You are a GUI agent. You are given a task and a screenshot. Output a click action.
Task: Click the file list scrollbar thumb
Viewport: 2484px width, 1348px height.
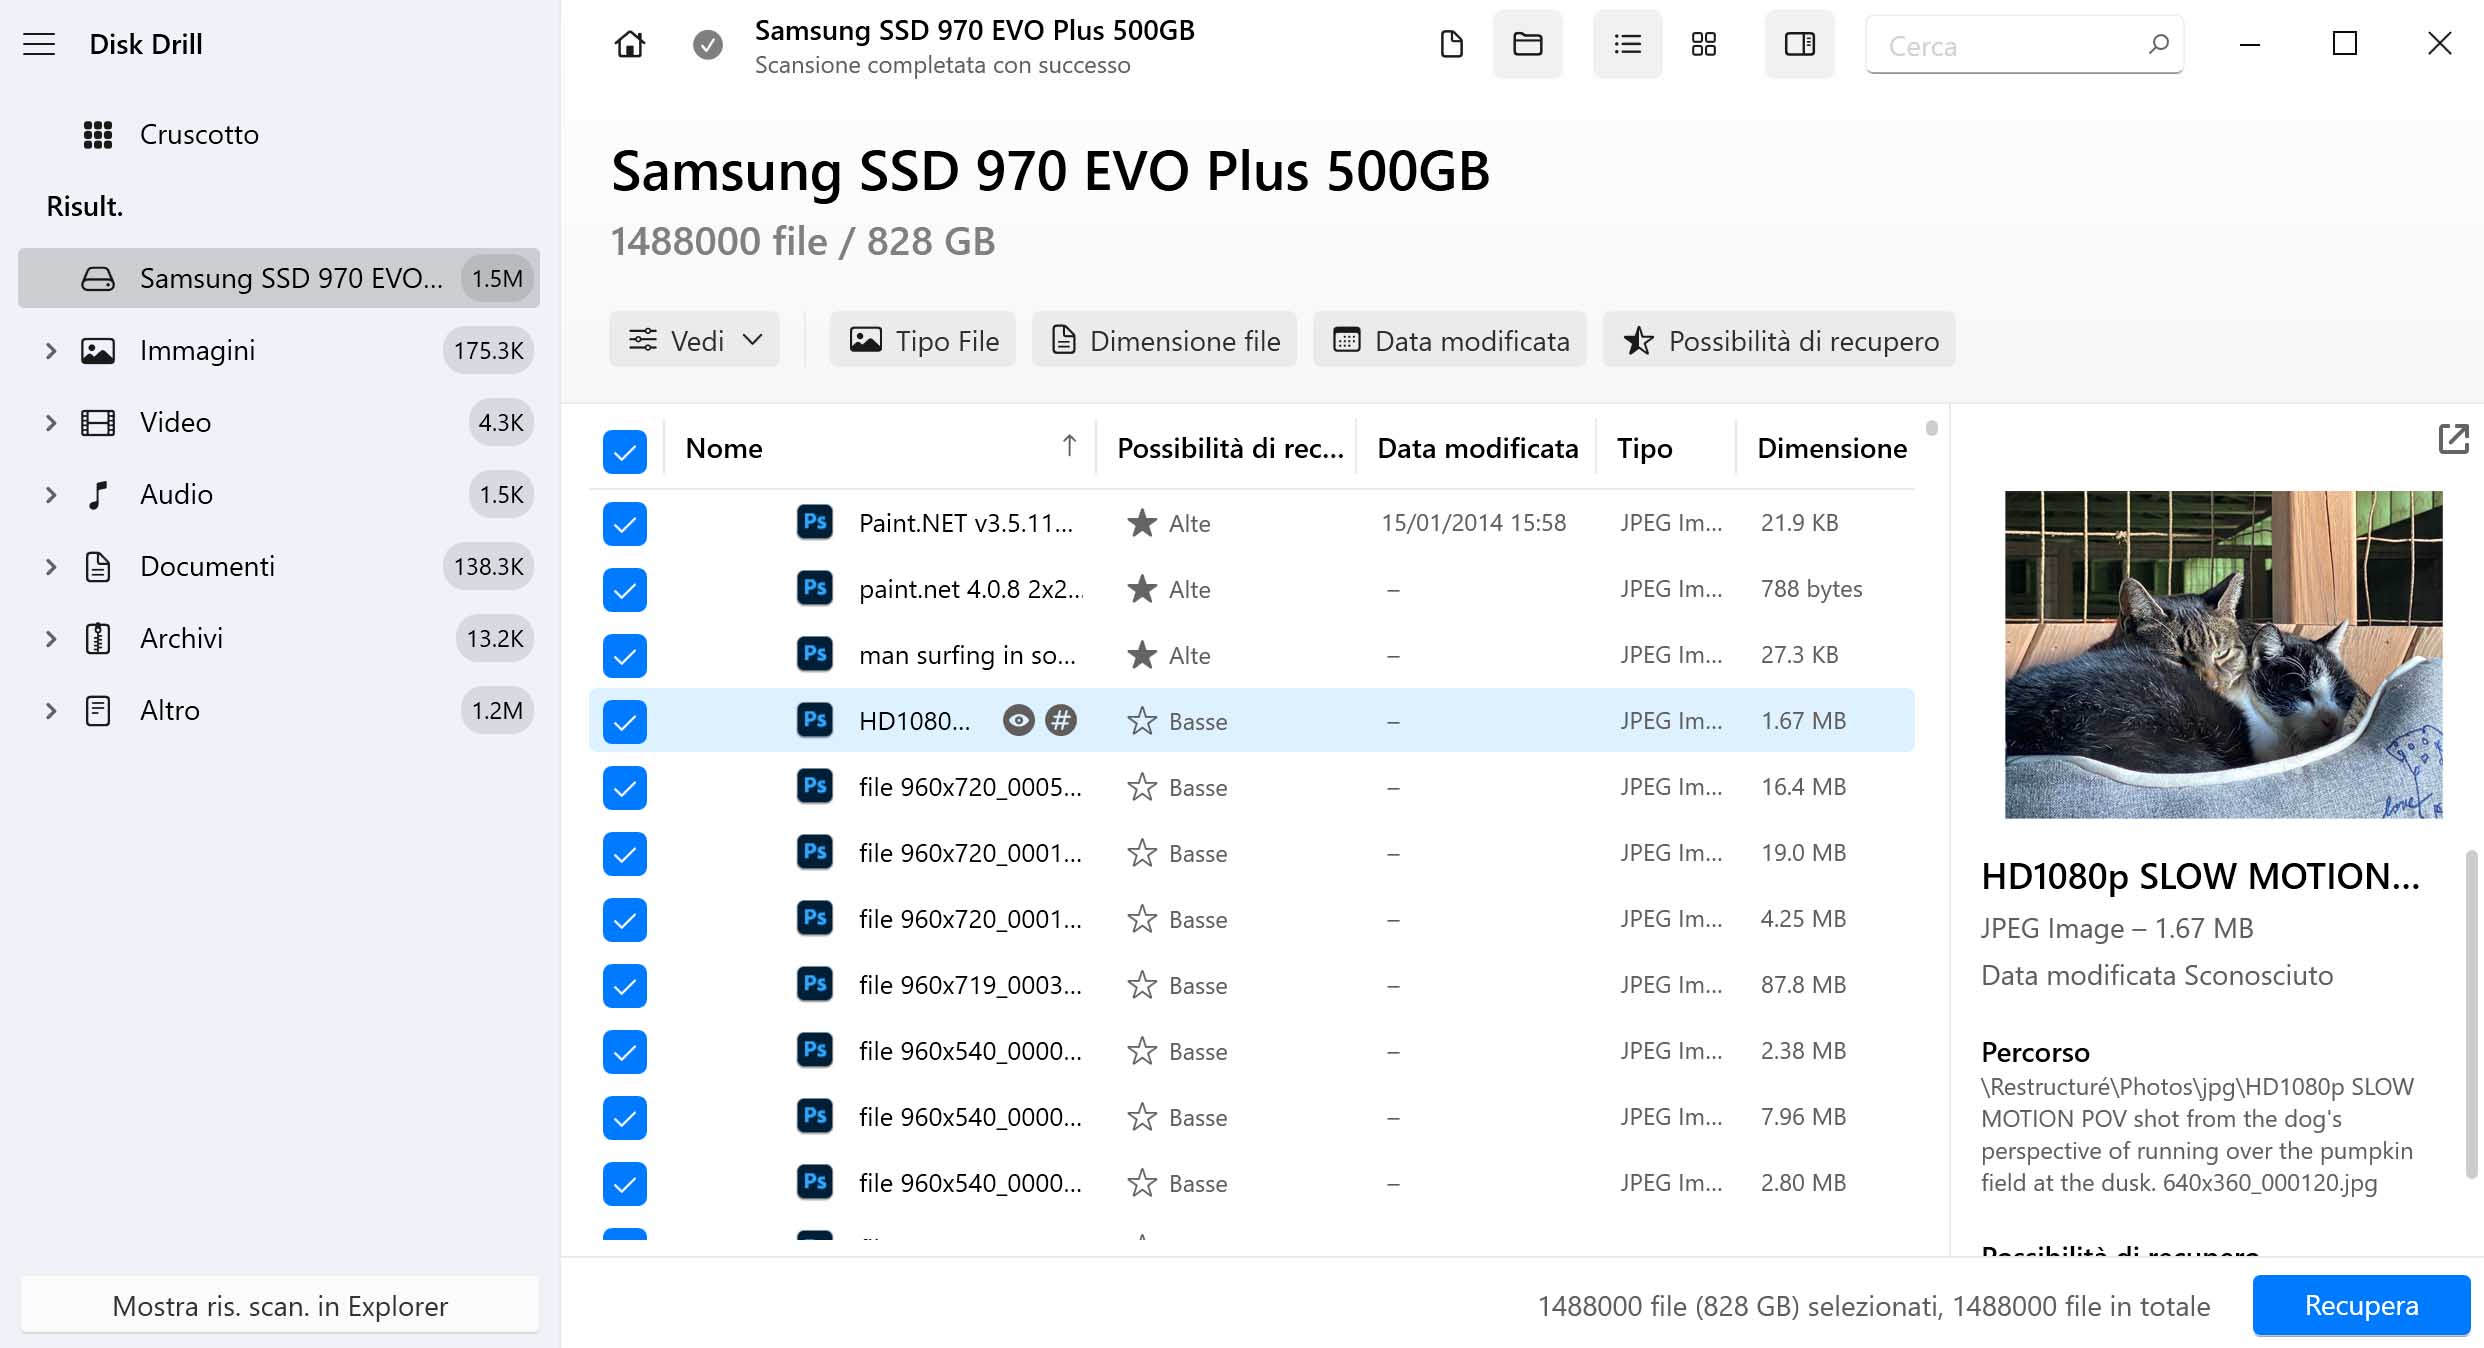1931,428
